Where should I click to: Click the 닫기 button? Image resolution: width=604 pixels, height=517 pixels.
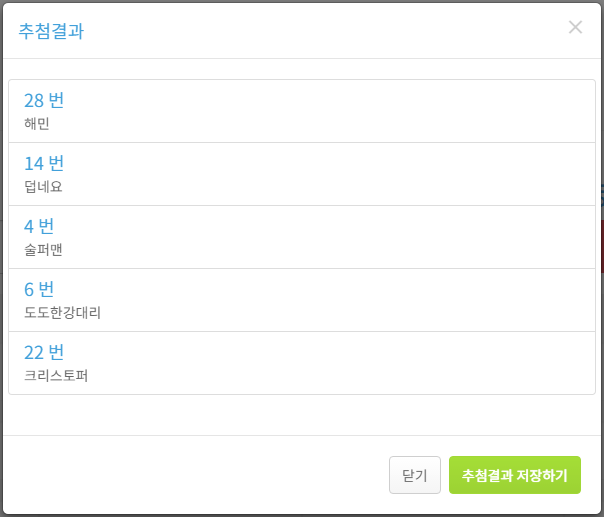pyautogui.click(x=414, y=475)
